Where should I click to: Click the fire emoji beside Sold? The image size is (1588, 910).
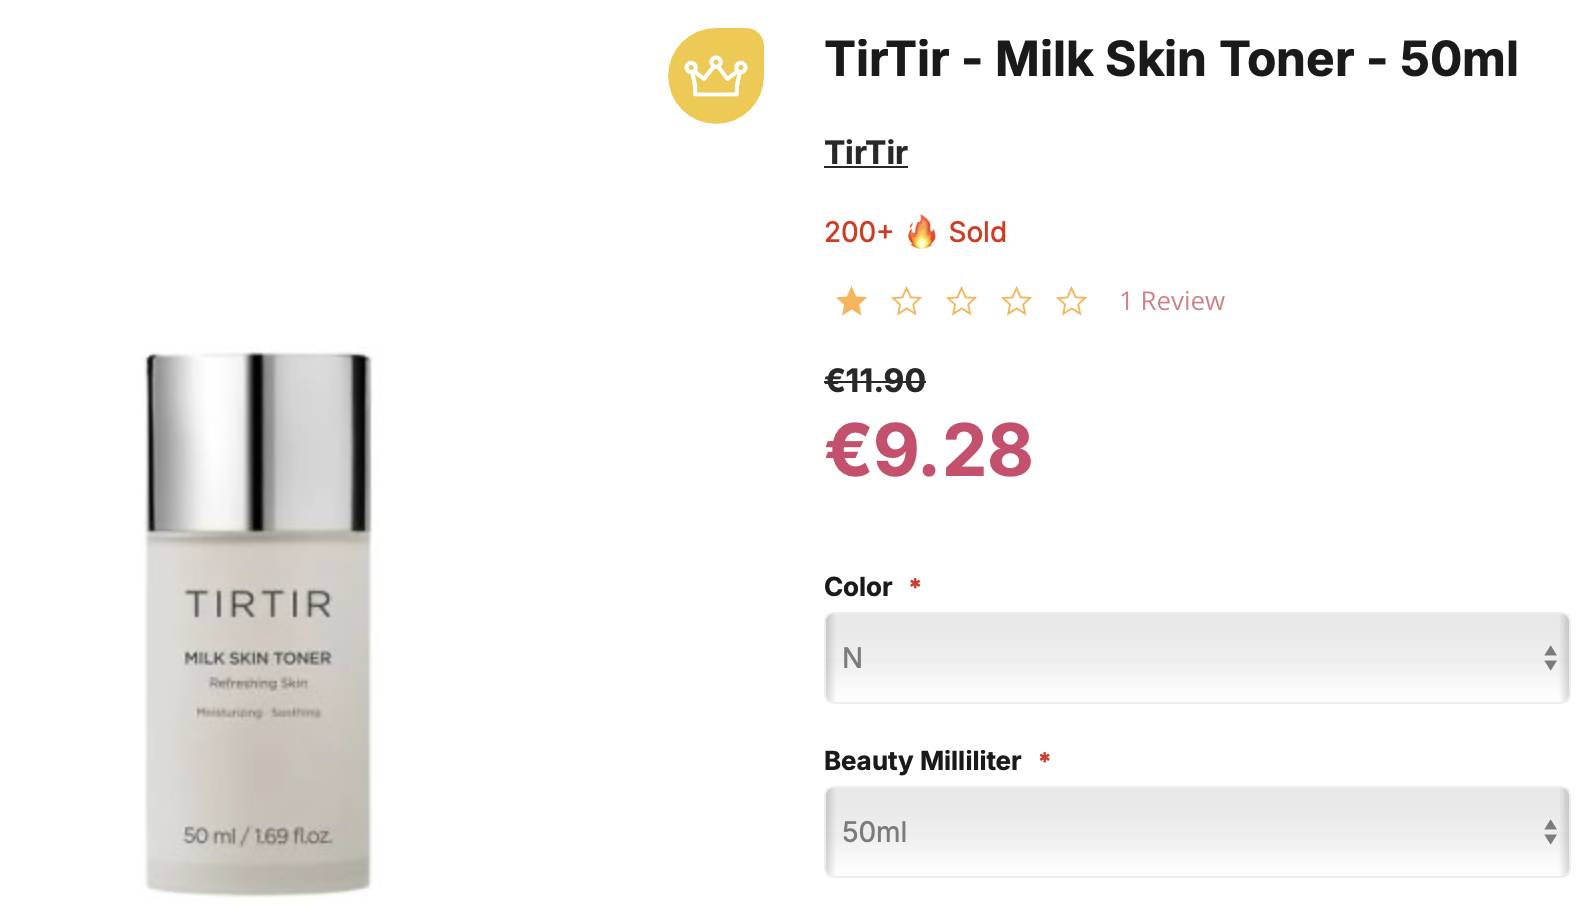click(921, 232)
